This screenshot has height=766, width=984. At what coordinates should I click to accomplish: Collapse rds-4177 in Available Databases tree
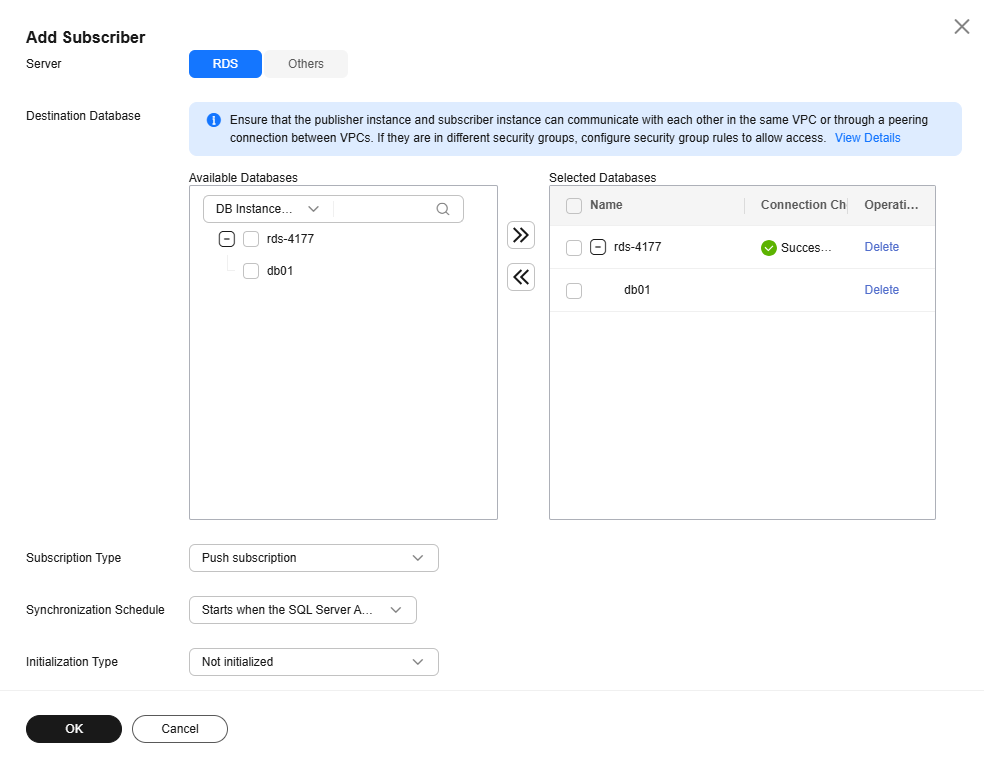pos(227,239)
